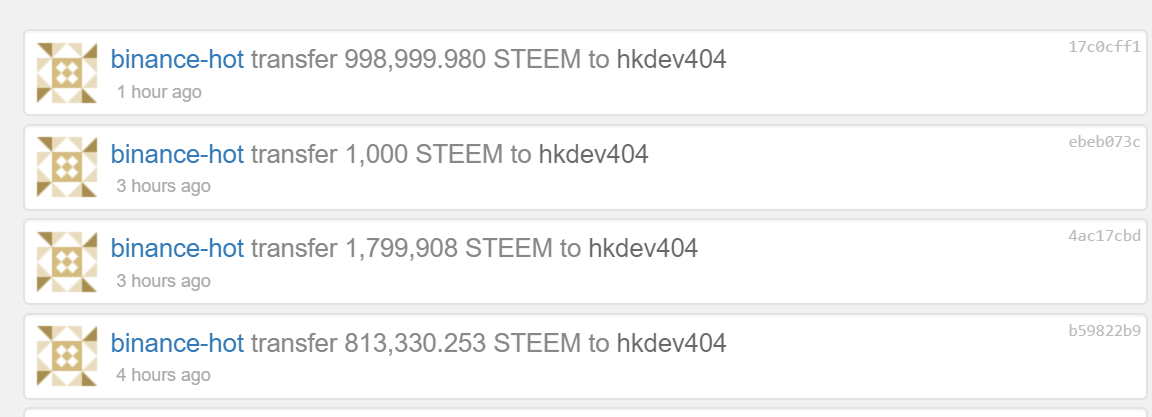Click avatar icon of the 813,330.253 STEEM transfer

click(67, 356)
